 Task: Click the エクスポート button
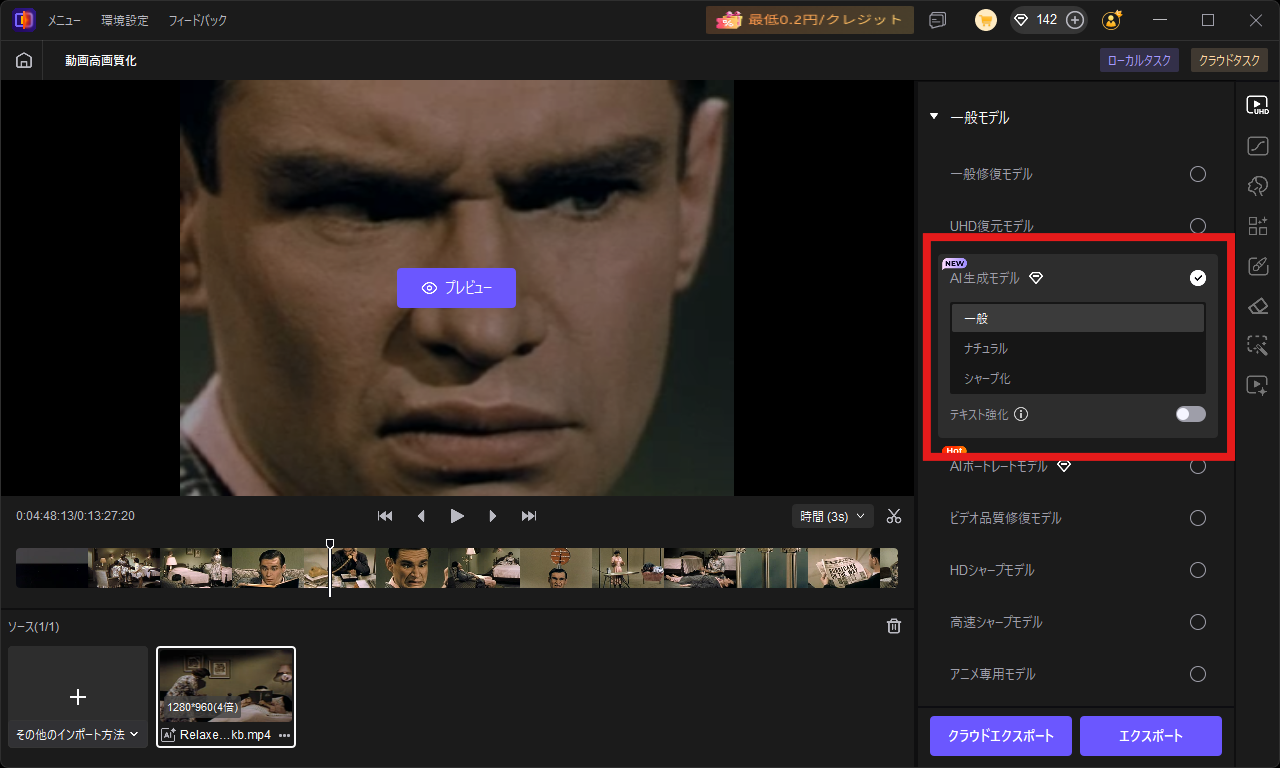coord(1151,736)
